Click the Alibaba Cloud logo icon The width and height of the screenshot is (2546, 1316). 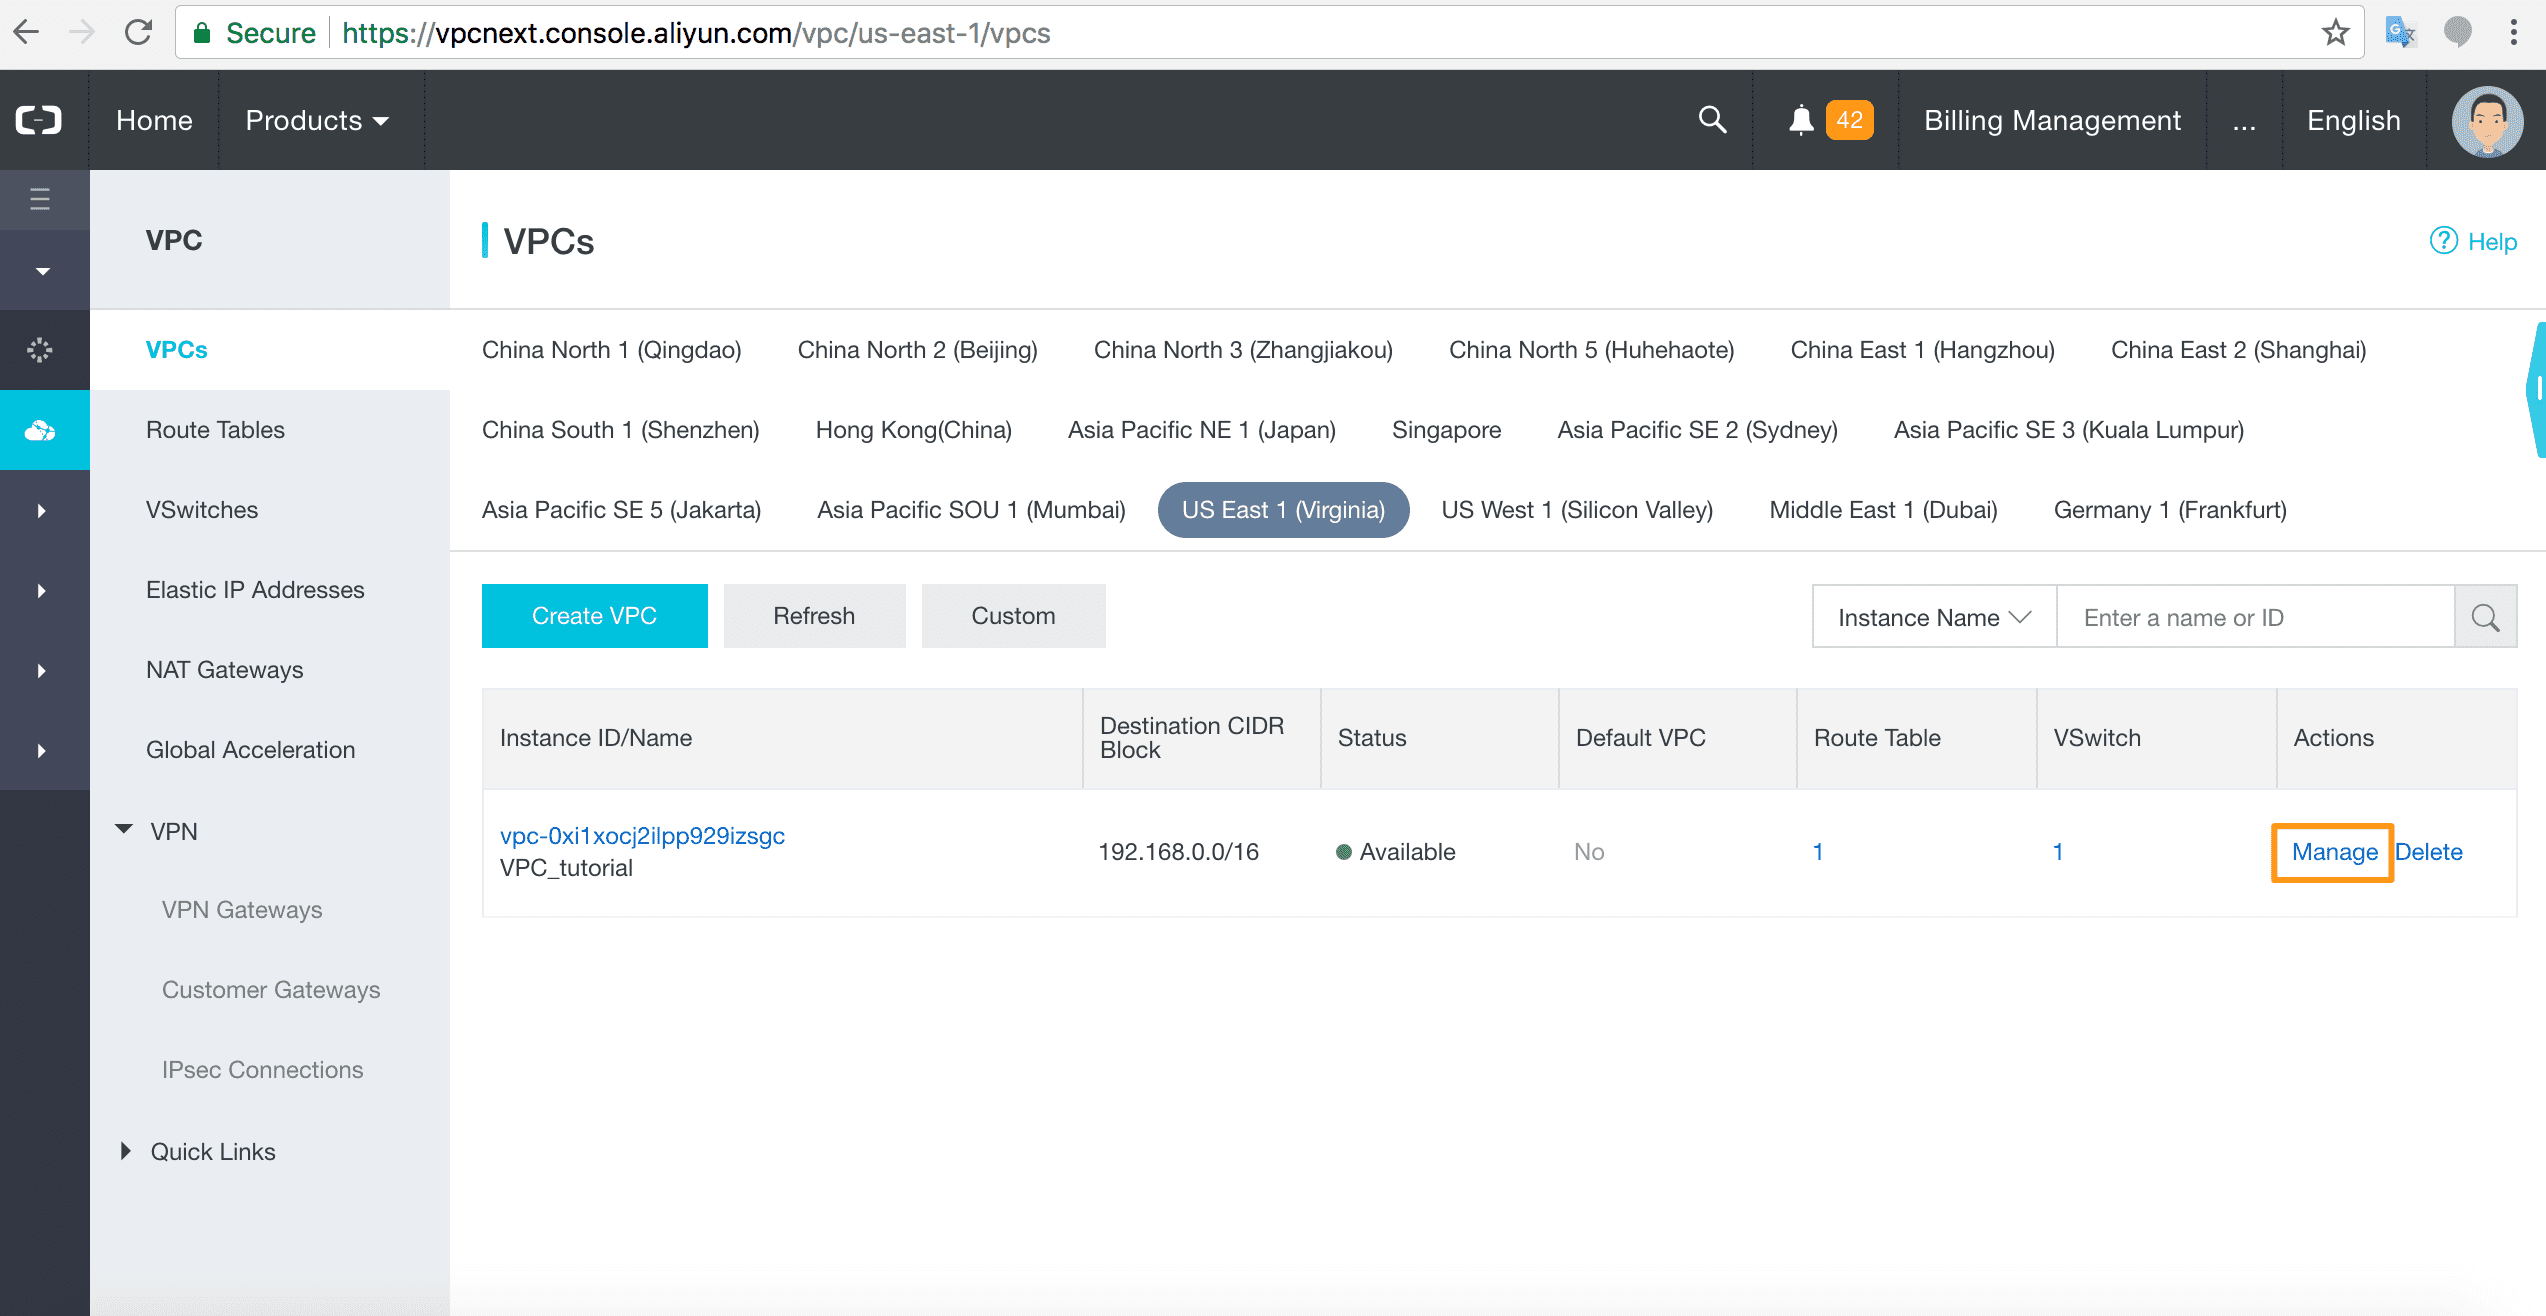coord(39,120)
